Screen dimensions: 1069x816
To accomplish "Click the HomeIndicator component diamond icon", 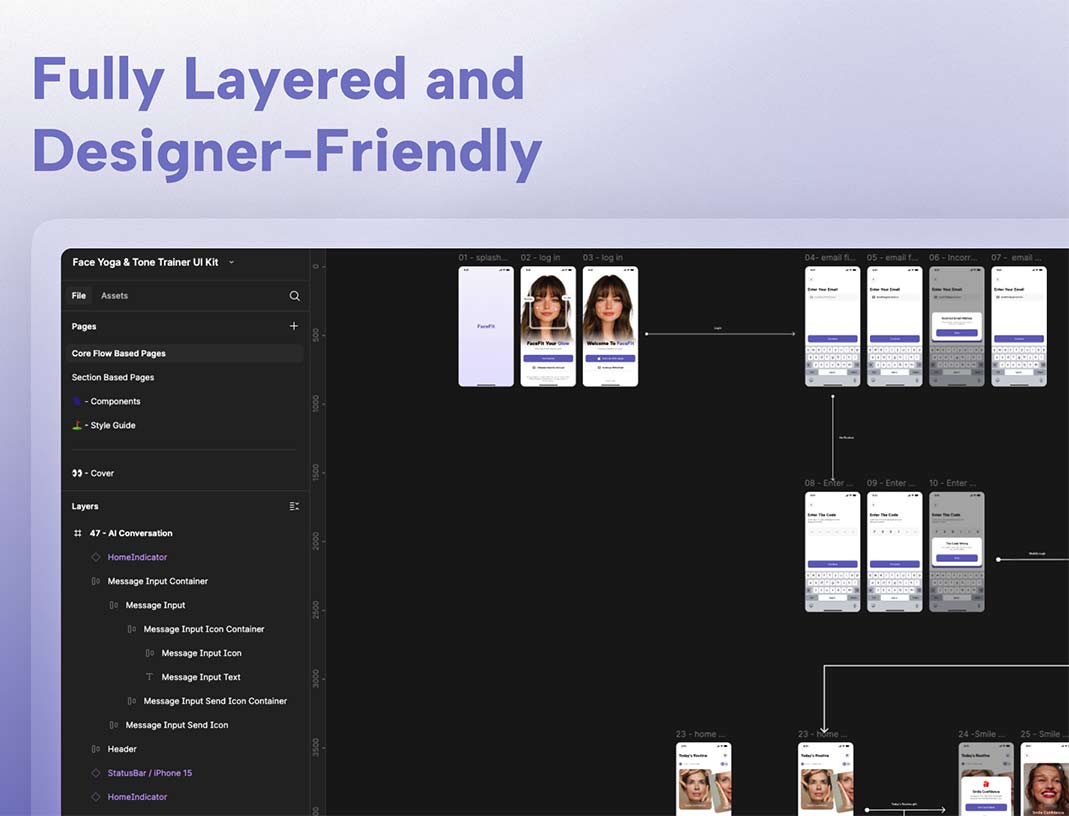I will point(96,557).
